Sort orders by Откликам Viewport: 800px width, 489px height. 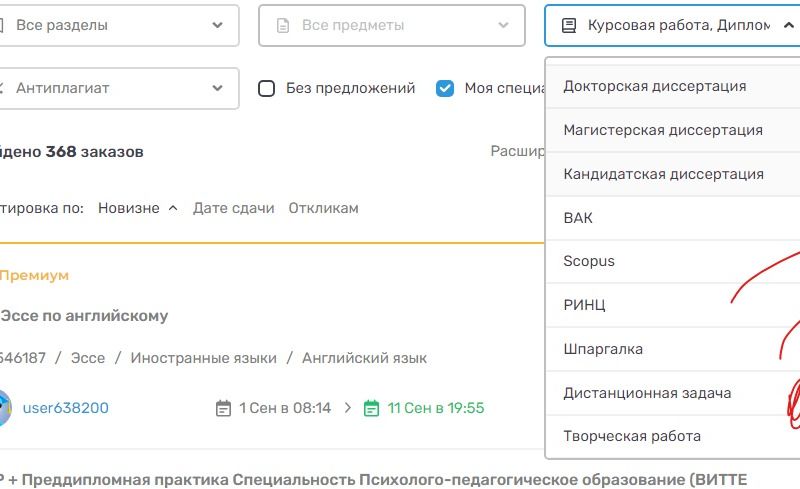[323, 208]
